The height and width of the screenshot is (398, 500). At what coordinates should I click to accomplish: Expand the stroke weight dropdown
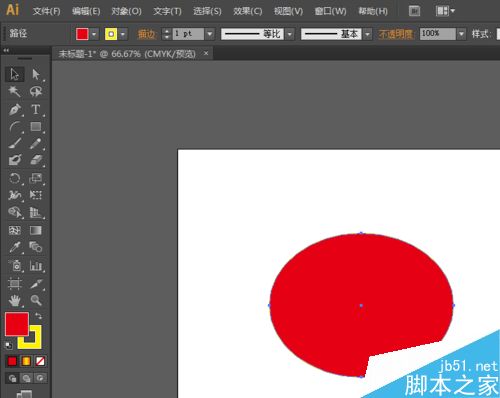point(210,34)
